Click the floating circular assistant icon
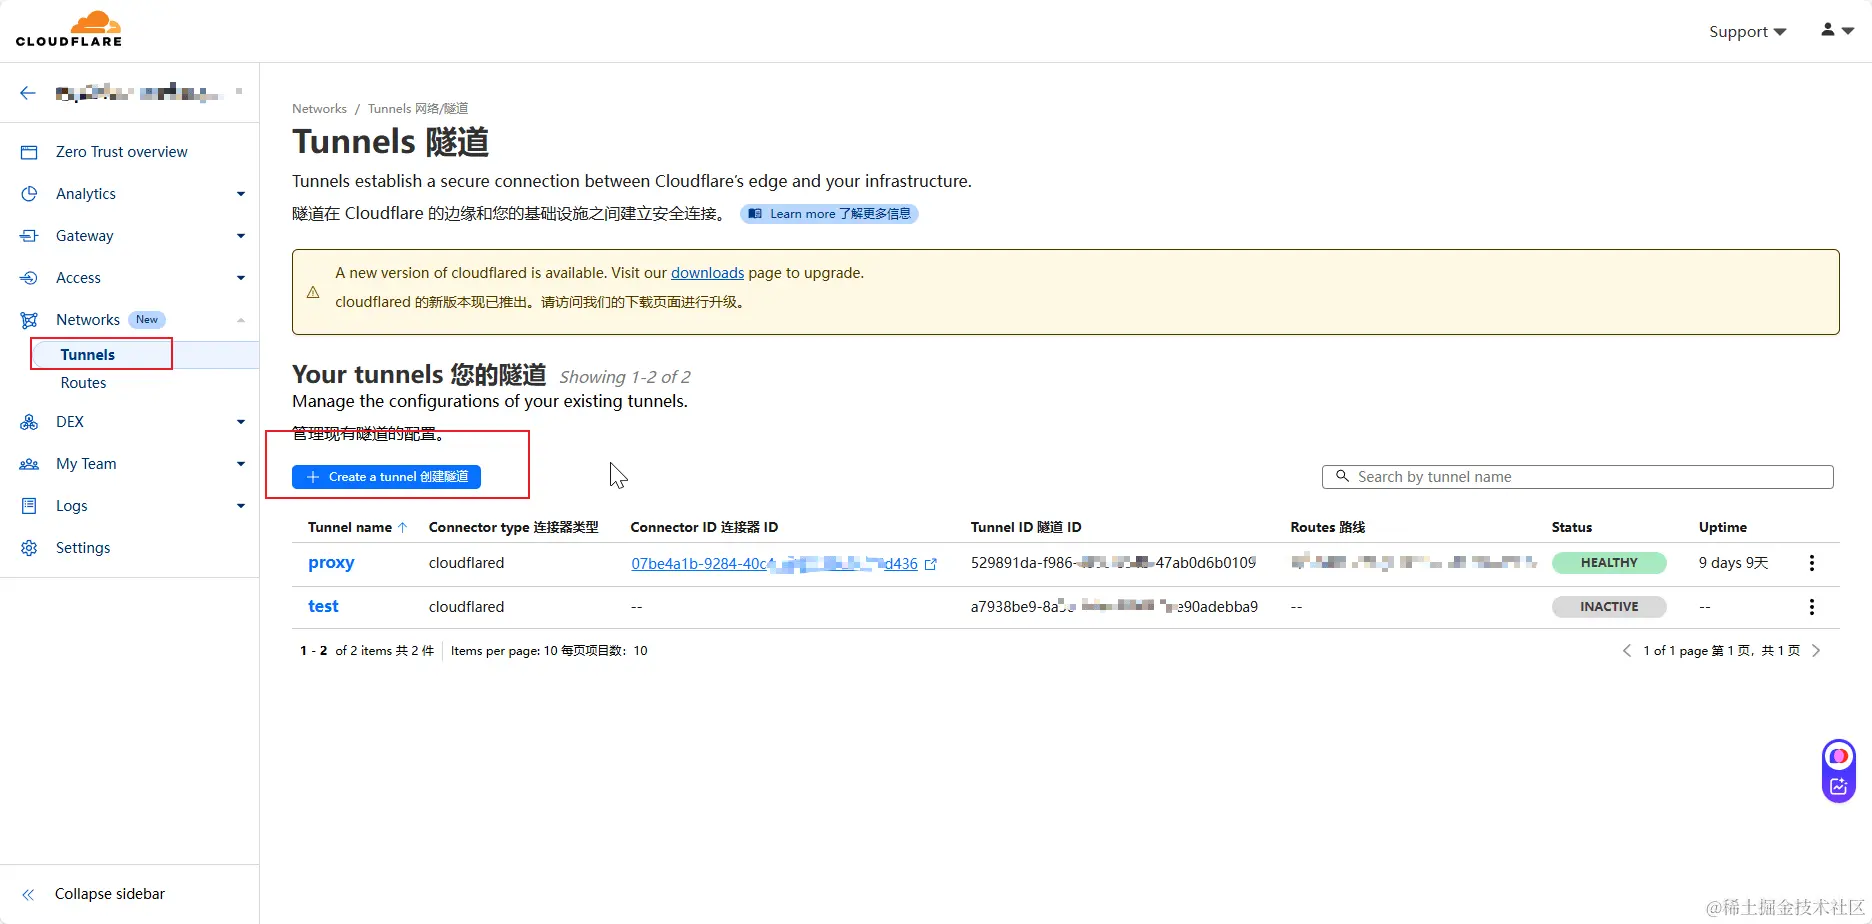The image size is (1872, 924). (x=1839, y=756)
